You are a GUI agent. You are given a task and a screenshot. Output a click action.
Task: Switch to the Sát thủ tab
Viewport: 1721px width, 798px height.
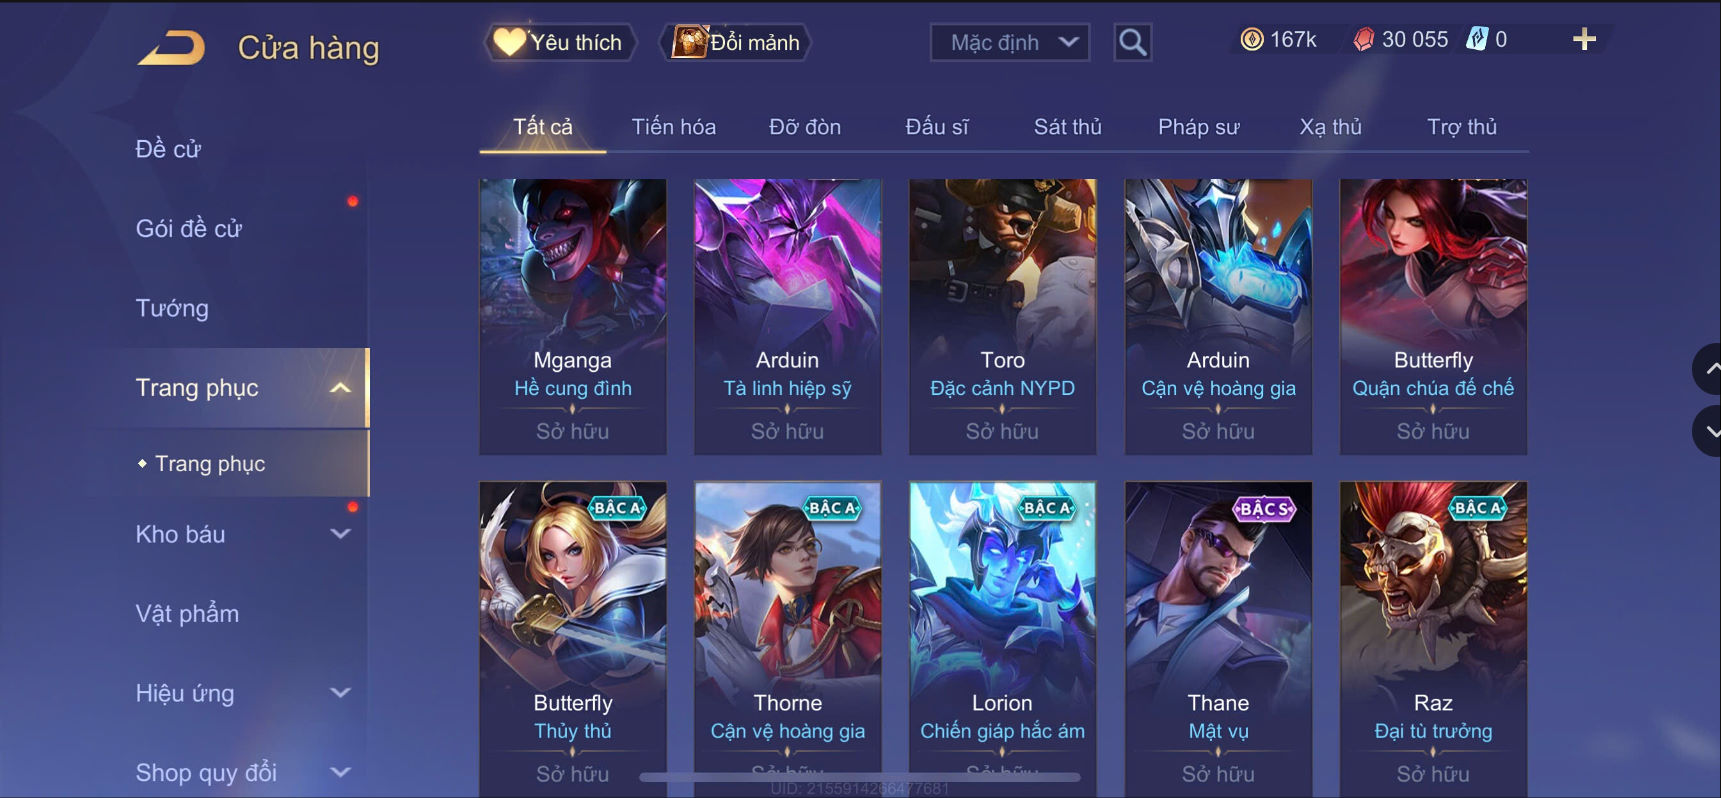click(x=1067, y=127)
